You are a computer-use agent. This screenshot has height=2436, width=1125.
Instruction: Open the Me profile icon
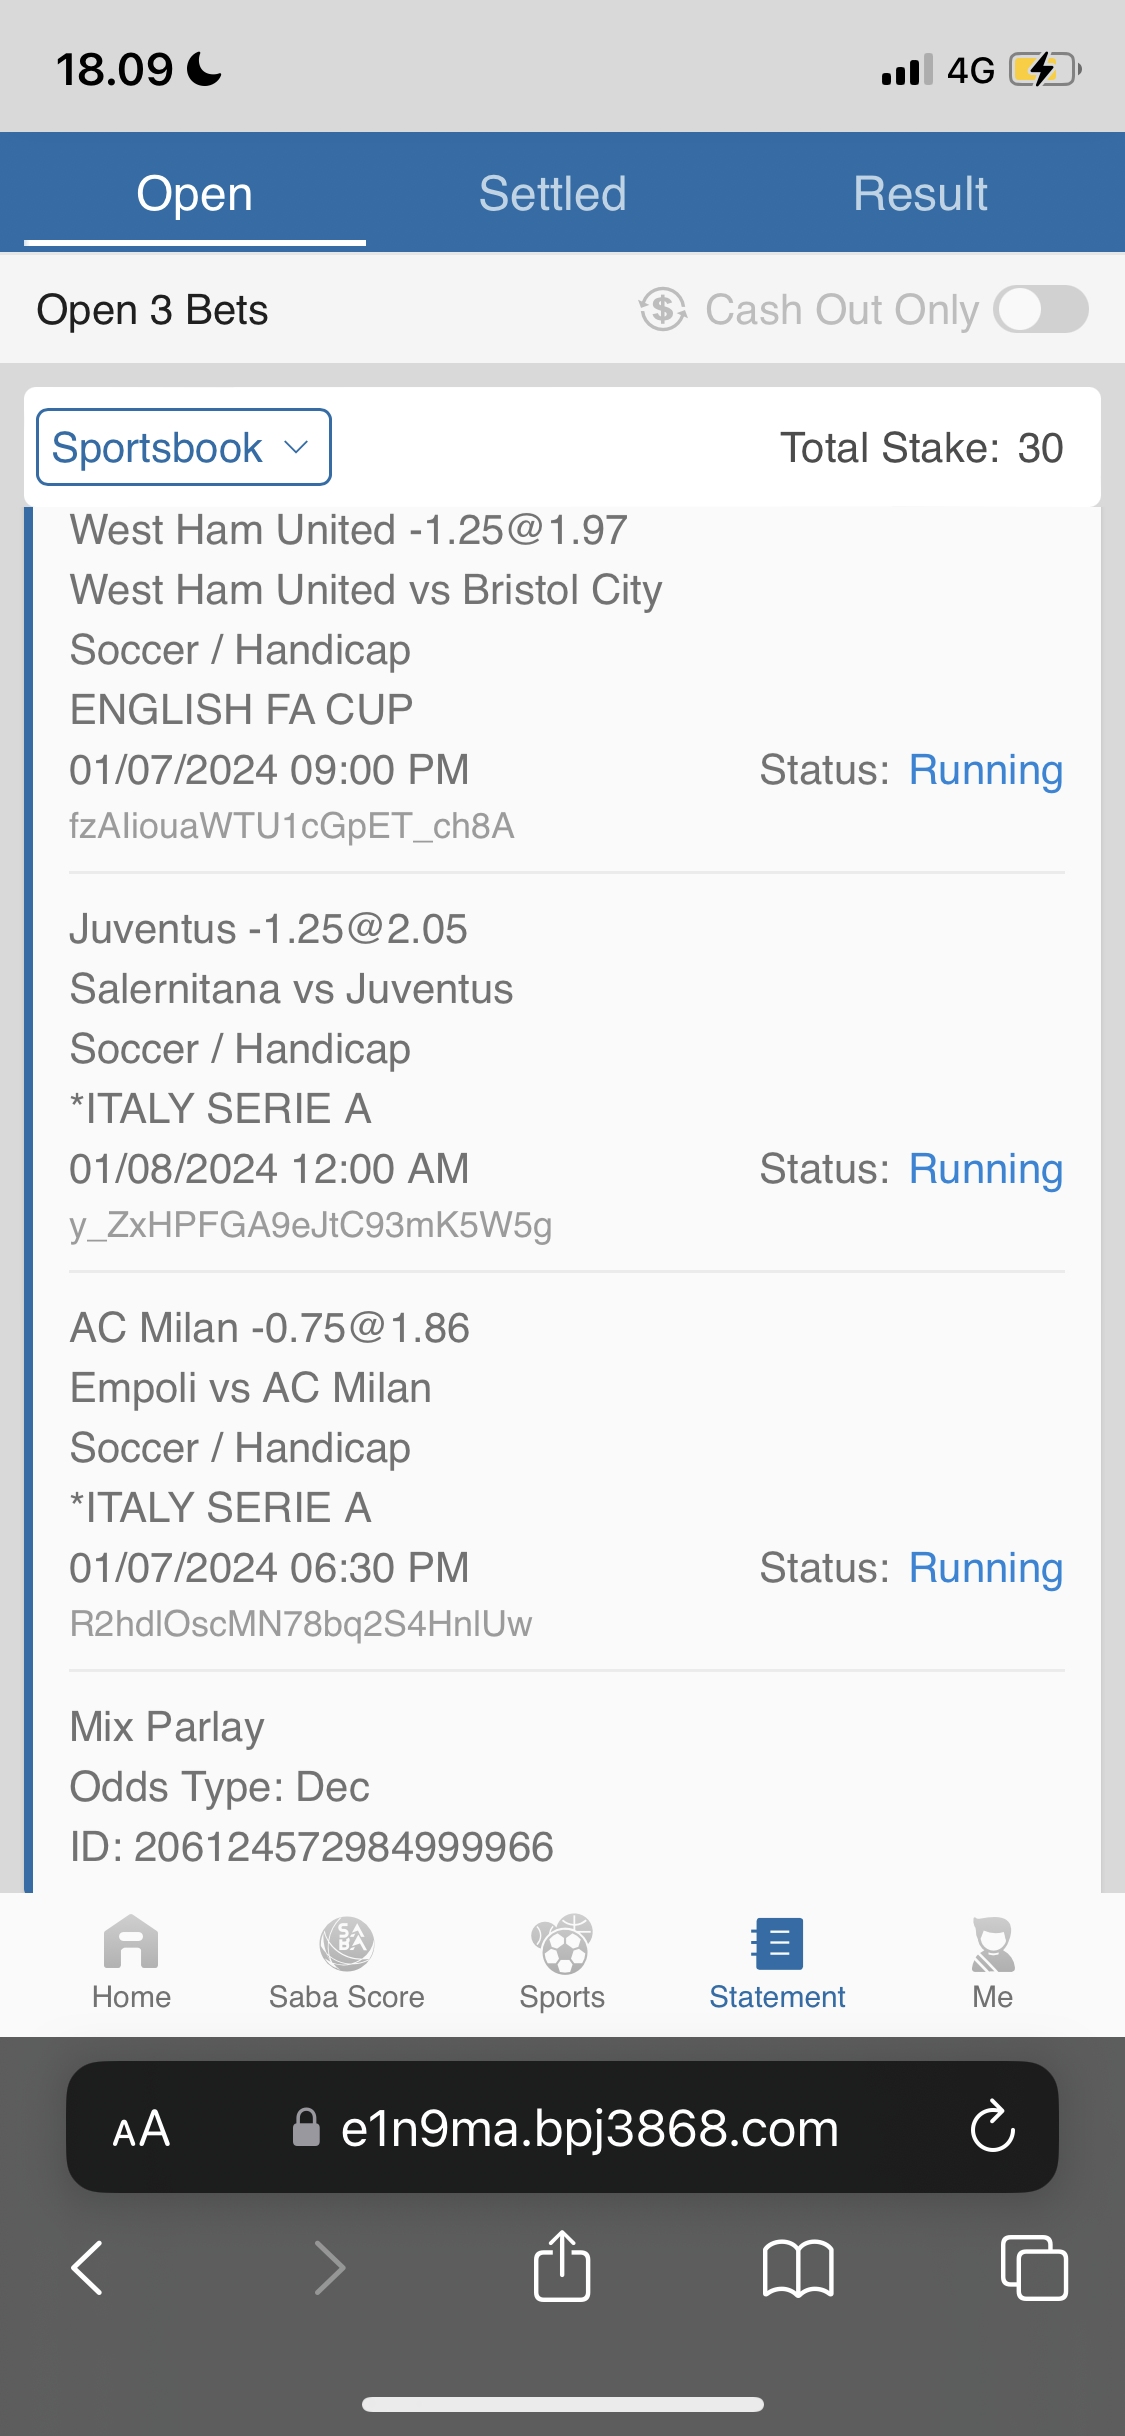coord(992,1945)
